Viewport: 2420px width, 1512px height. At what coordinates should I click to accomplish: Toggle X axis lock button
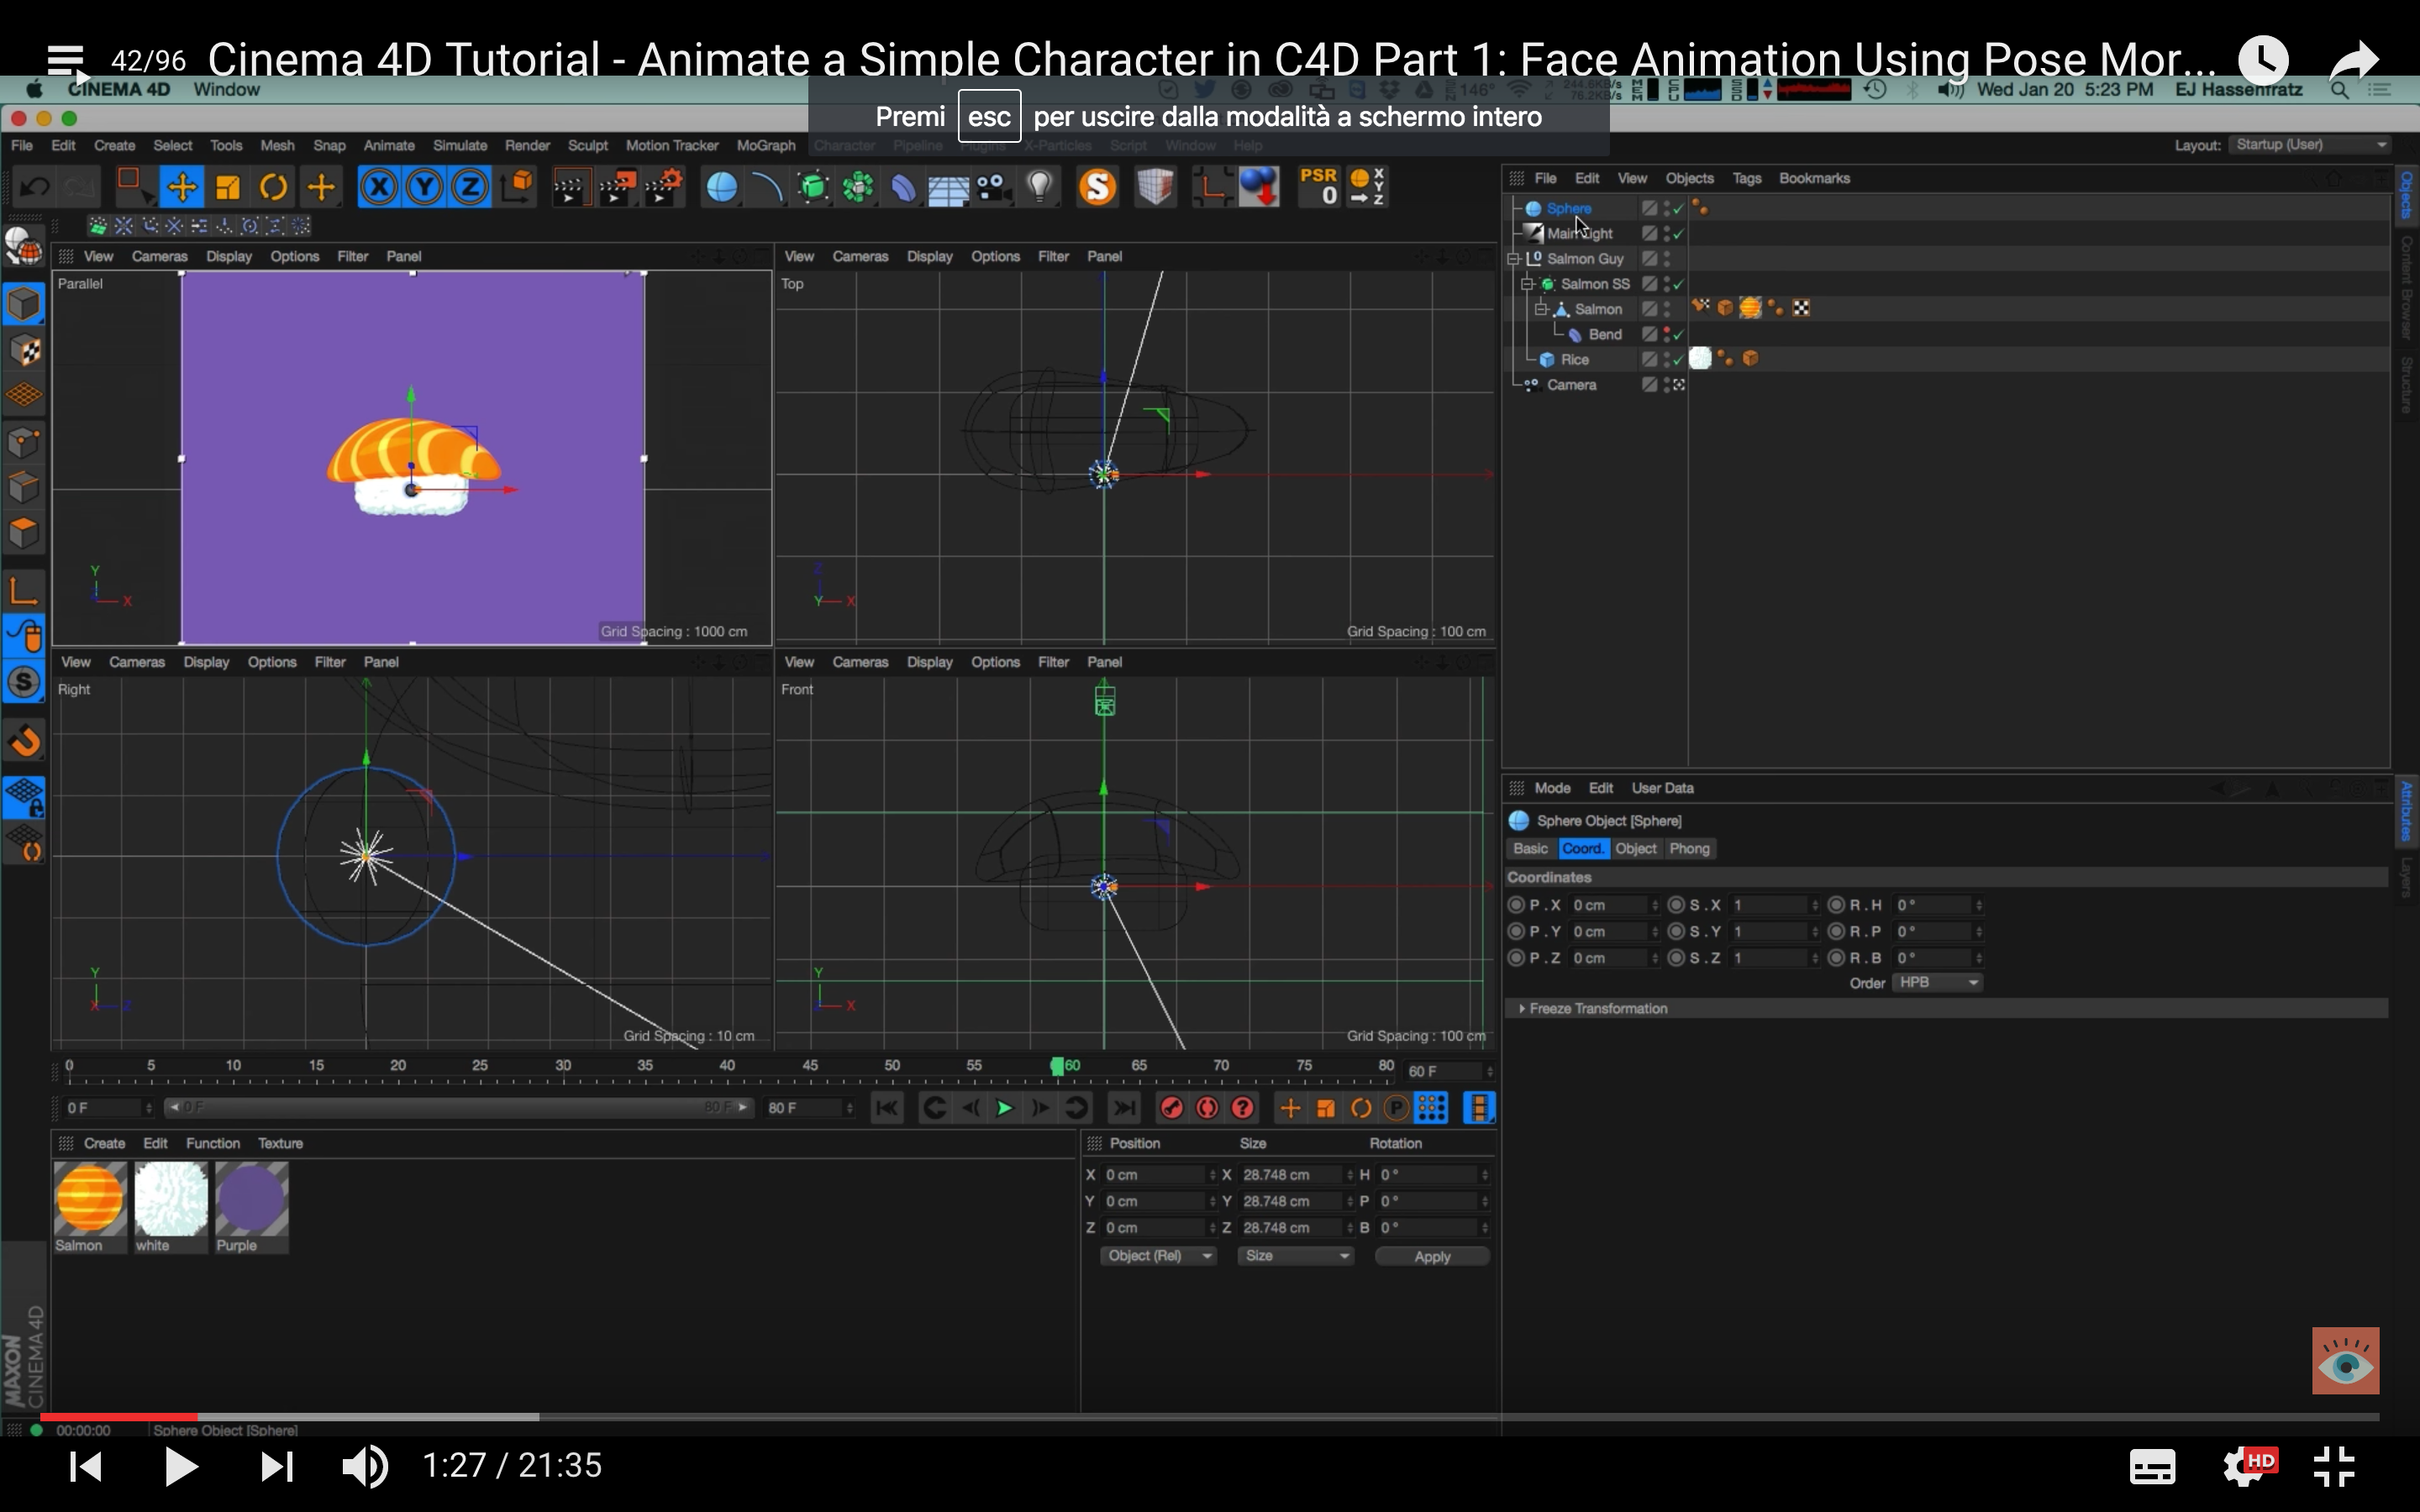tap(378, 187)
